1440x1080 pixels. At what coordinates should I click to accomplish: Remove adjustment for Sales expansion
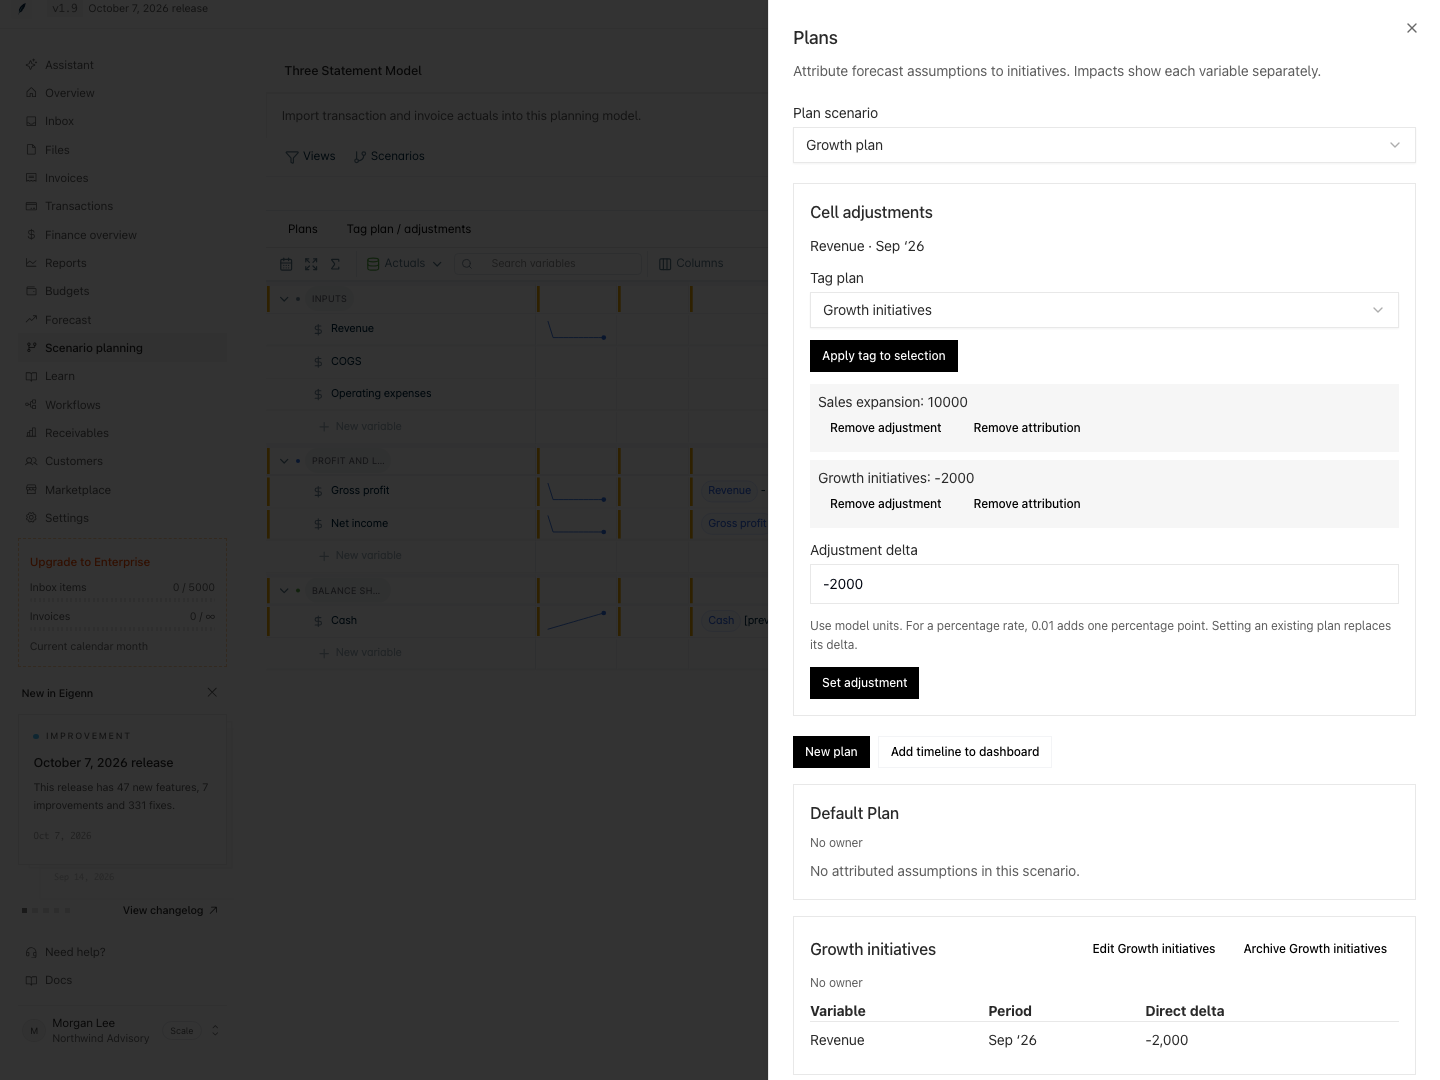pos(885,428)
